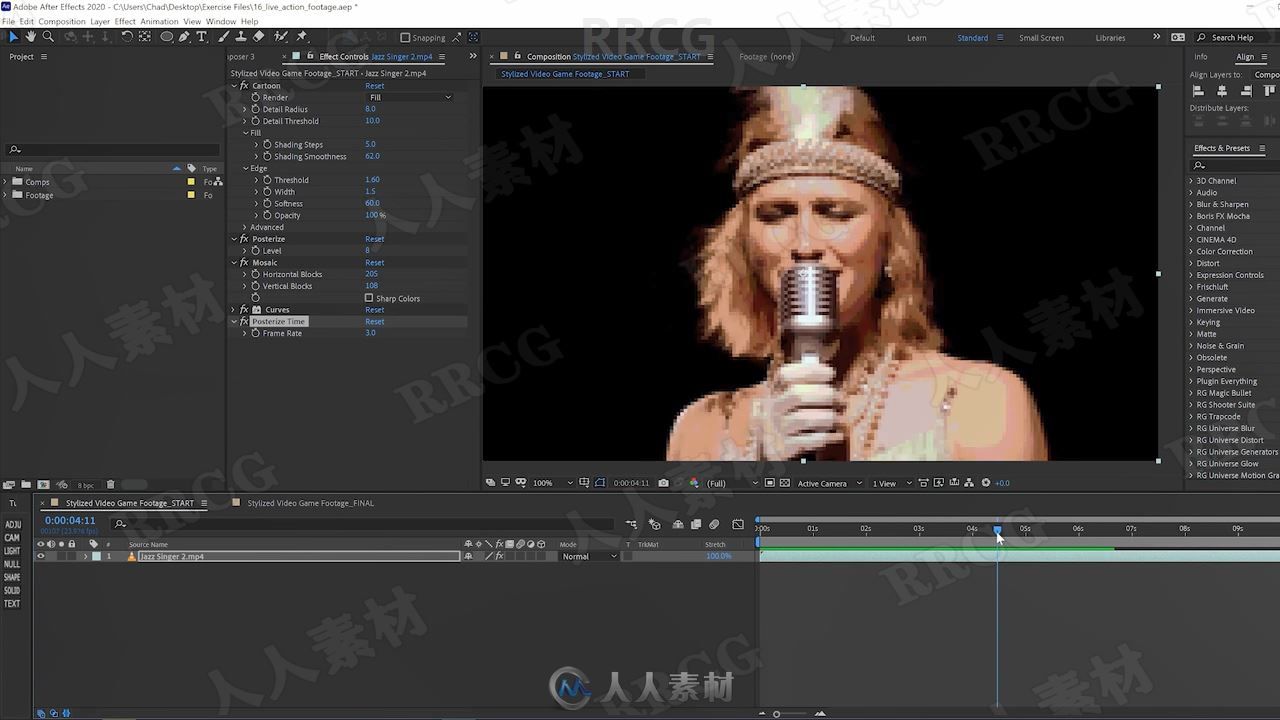Switch to the Small Screen workspace
Screen dimensions: 1280x720
click(x=1041, y=38)
